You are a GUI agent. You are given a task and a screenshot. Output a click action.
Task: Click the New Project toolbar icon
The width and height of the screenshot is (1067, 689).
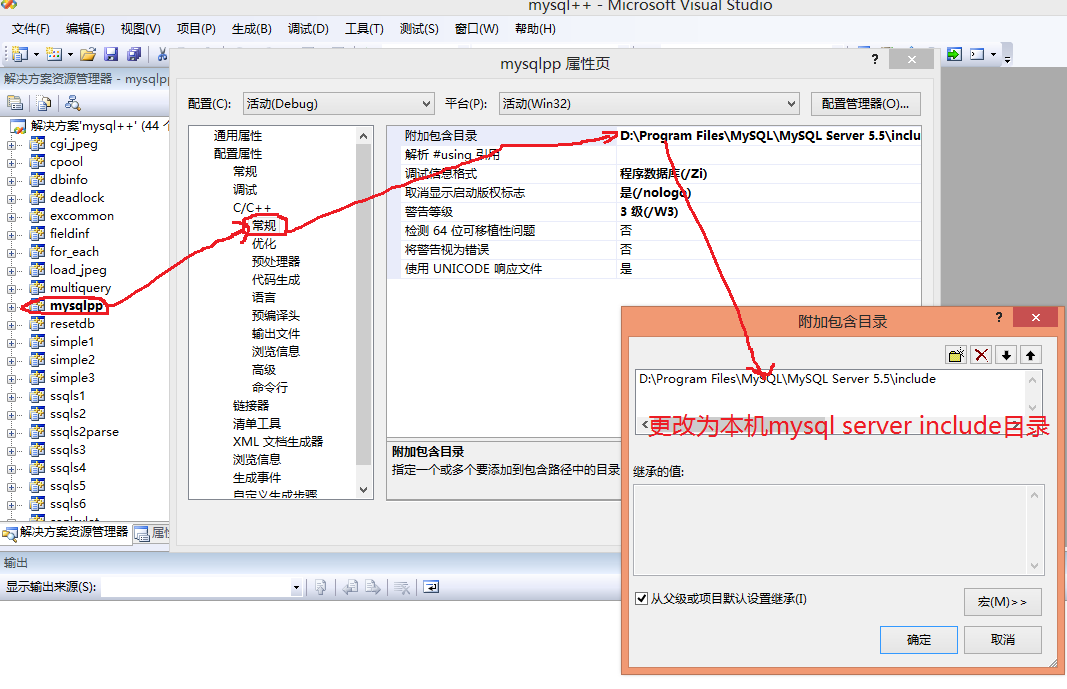pos(20,54)
